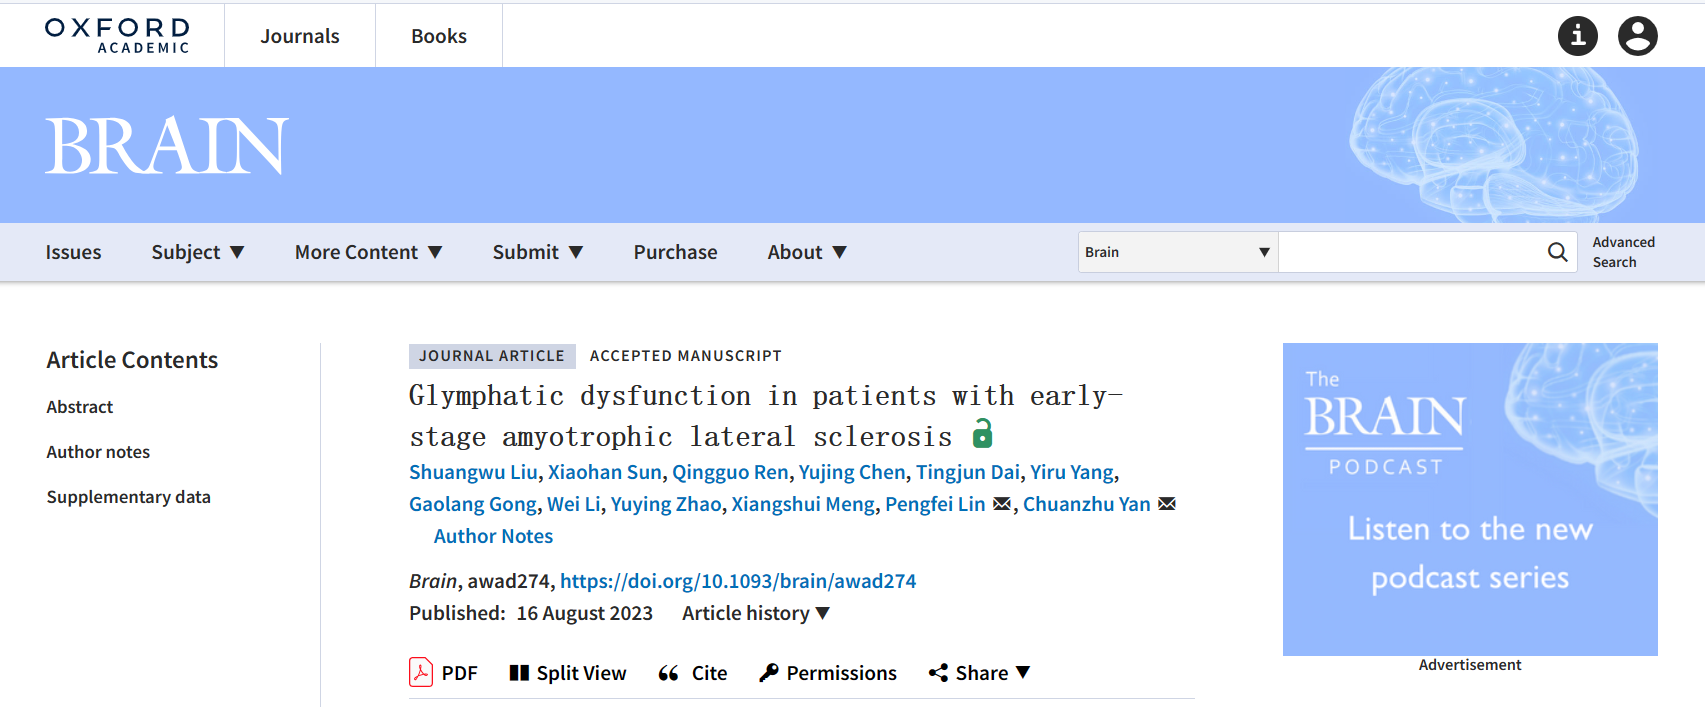Click the green open access padlock icon
This screenshot has width=1705, height=707.
(x=983, y=434)
